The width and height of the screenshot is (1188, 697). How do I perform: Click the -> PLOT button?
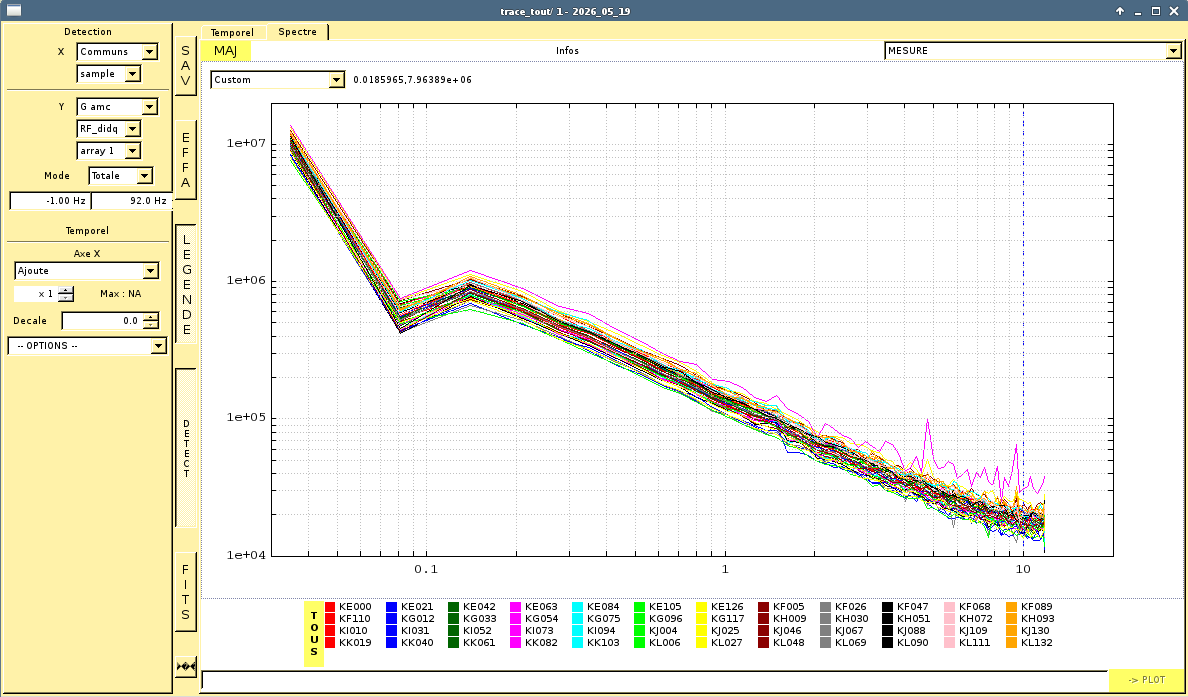[x=1146, y=680]
